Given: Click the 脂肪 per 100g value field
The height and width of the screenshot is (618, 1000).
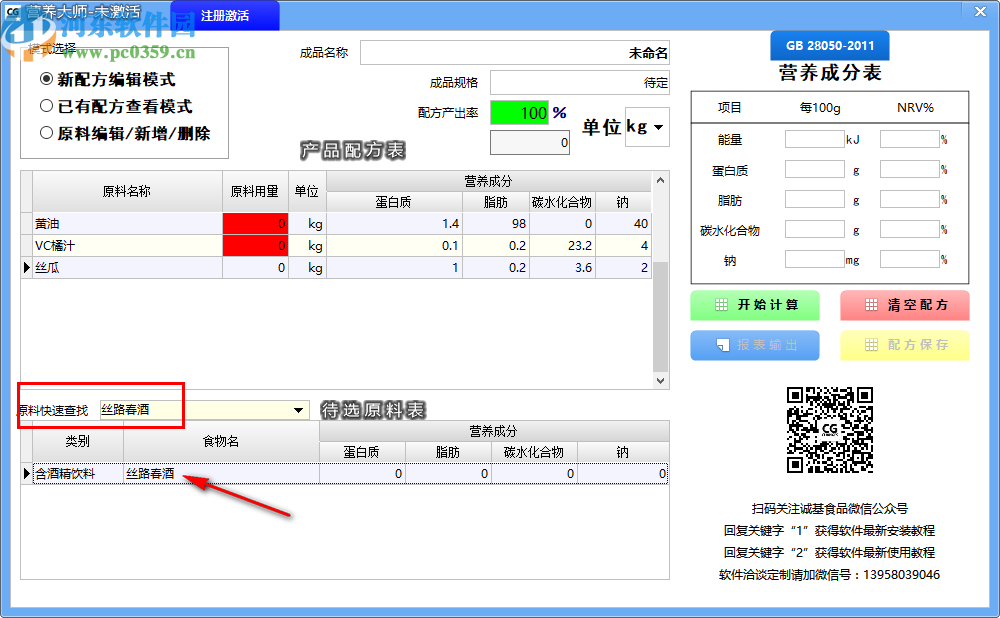Looking at the screenshot, I should tap(814, 200).
